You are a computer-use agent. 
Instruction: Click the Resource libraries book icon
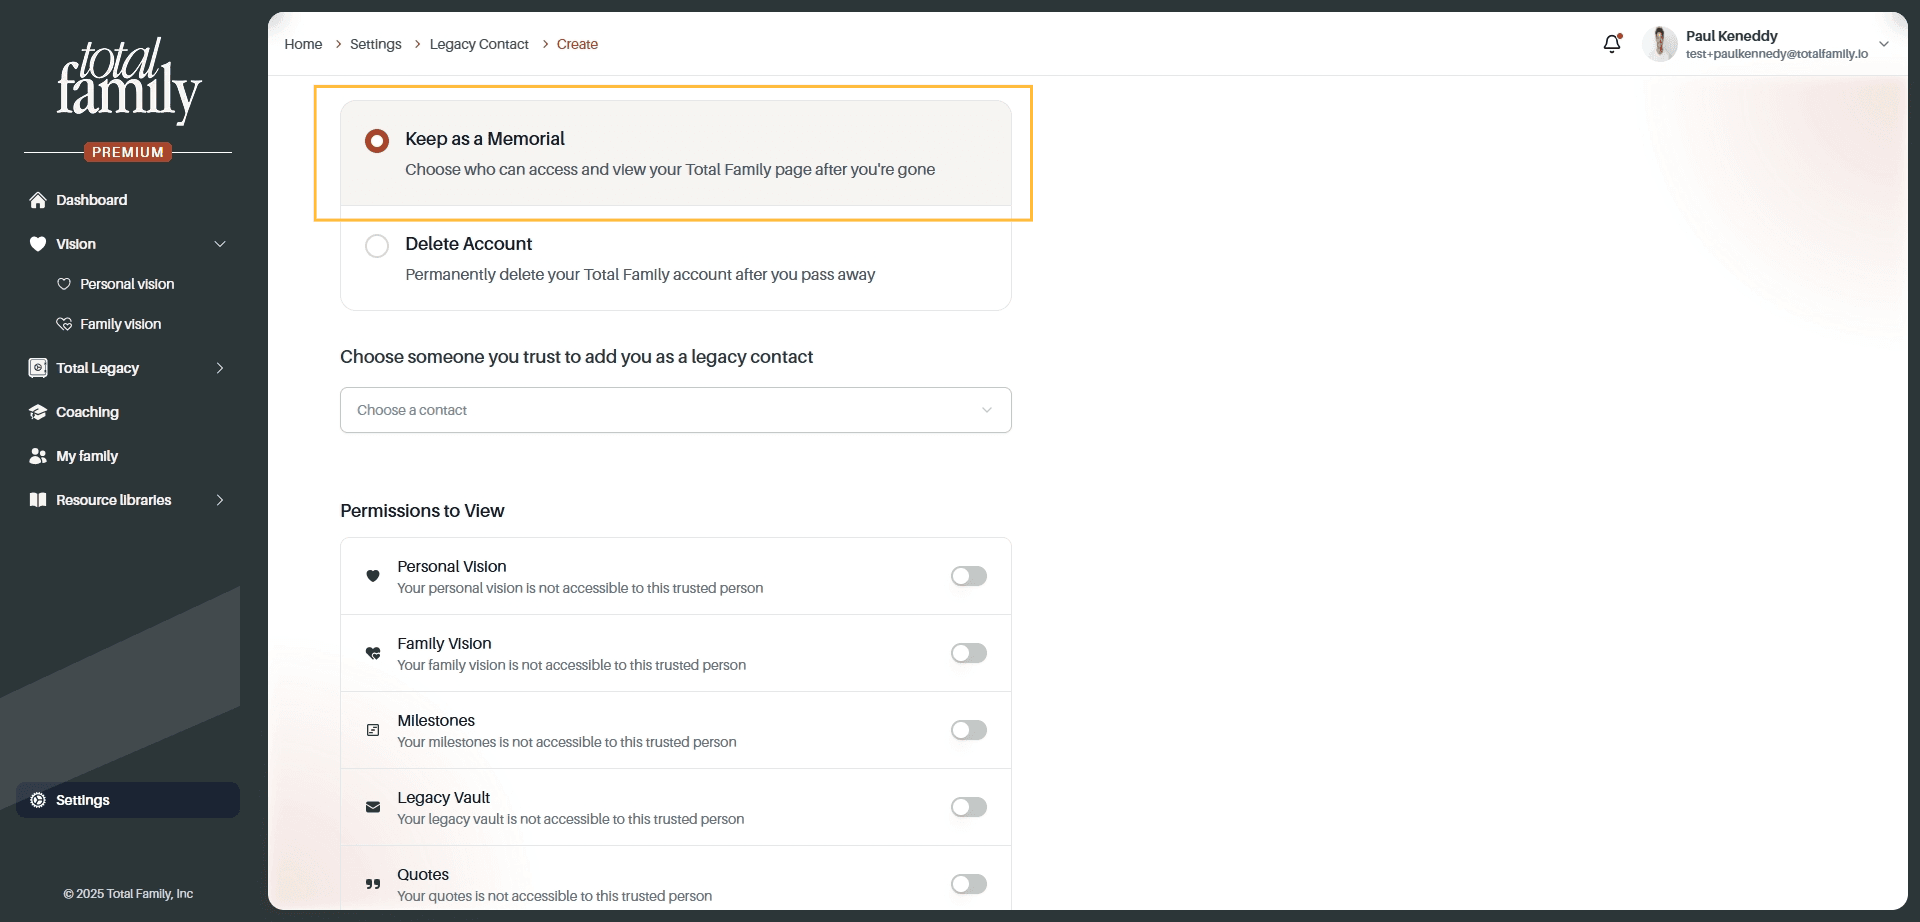[38, 500]
